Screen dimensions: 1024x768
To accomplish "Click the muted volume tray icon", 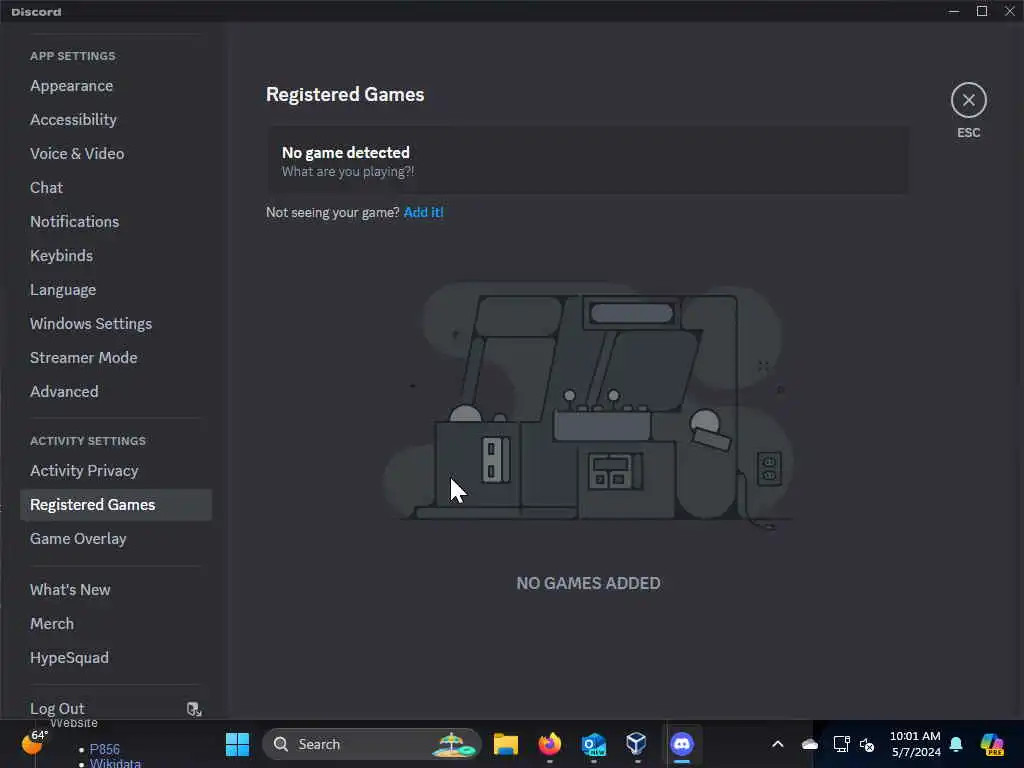I will [x=867, y=744].
